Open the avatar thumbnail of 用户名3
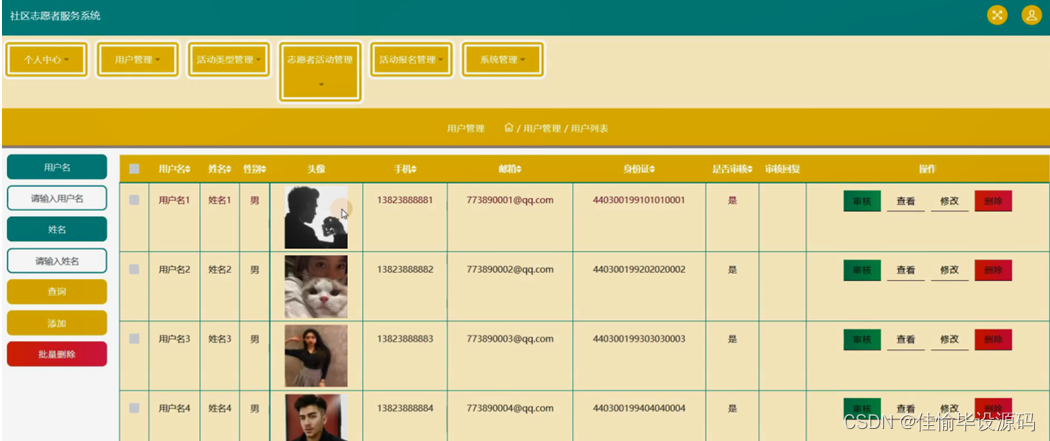The image size is (1050, 441). click(316, 356)
